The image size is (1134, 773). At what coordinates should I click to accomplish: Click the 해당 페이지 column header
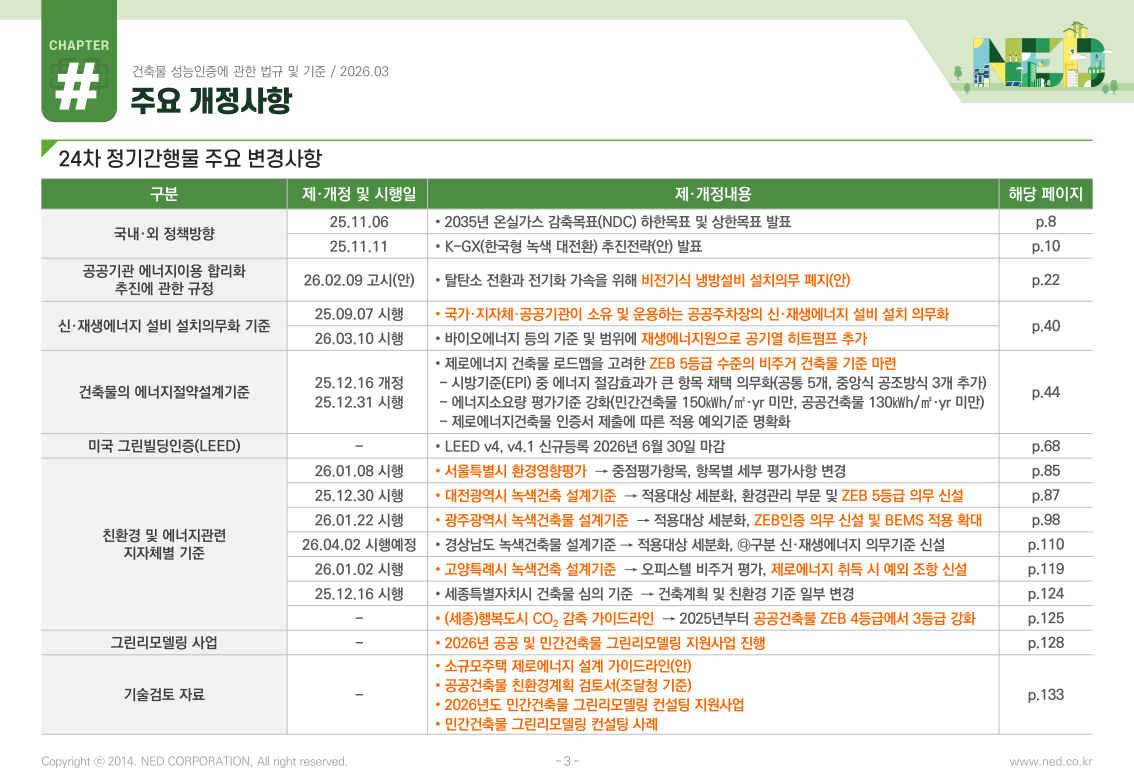click(1046, 194)
